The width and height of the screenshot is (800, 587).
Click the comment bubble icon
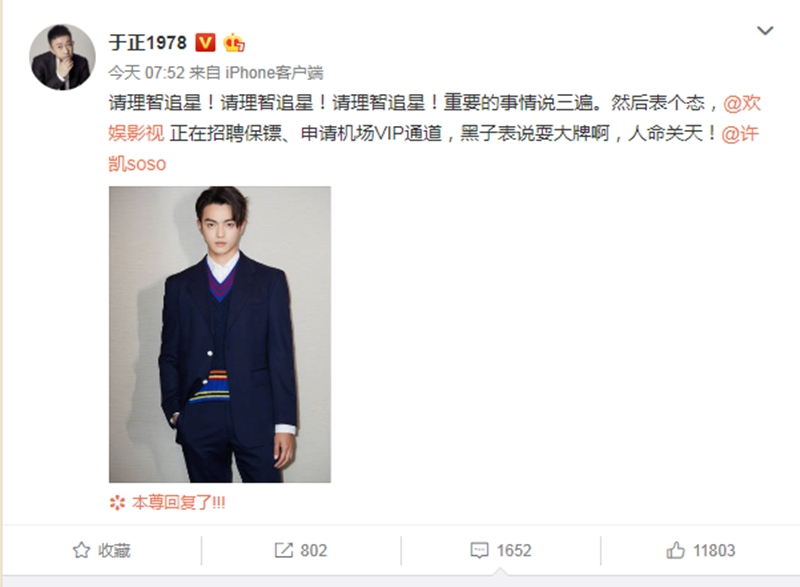pos(479,550)
